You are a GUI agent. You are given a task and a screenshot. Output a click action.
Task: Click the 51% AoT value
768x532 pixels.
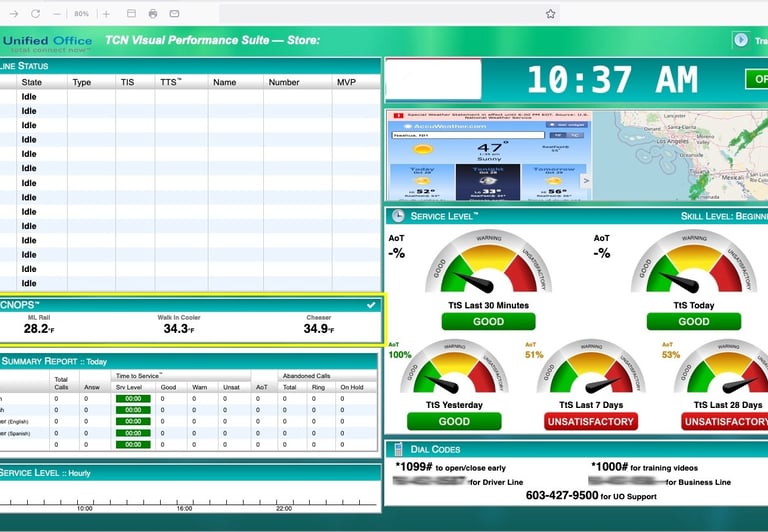pos(534,355)
